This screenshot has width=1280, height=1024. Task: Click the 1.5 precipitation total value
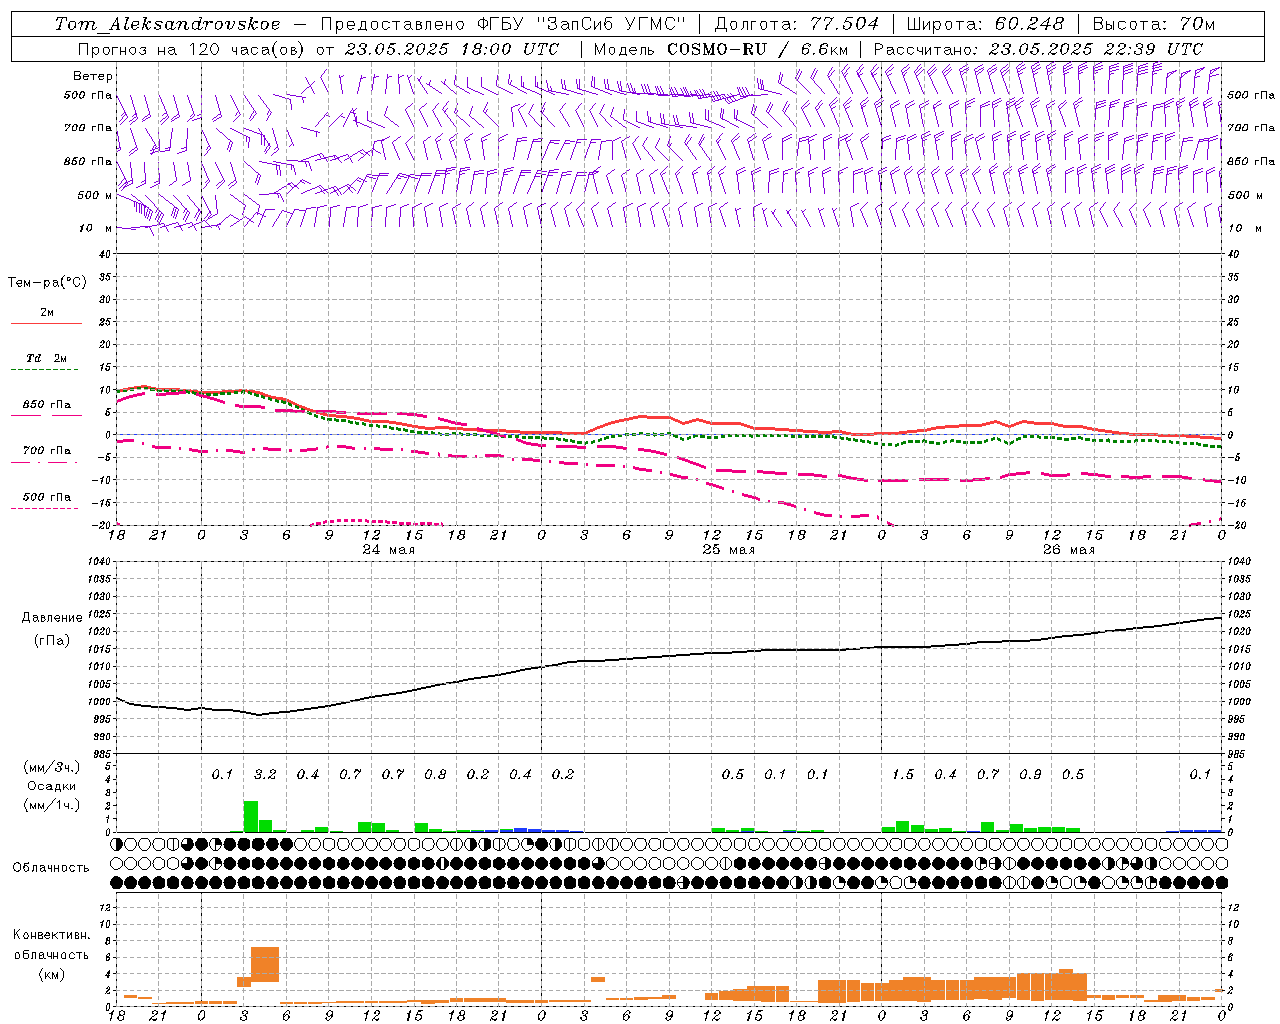point(903,775)
